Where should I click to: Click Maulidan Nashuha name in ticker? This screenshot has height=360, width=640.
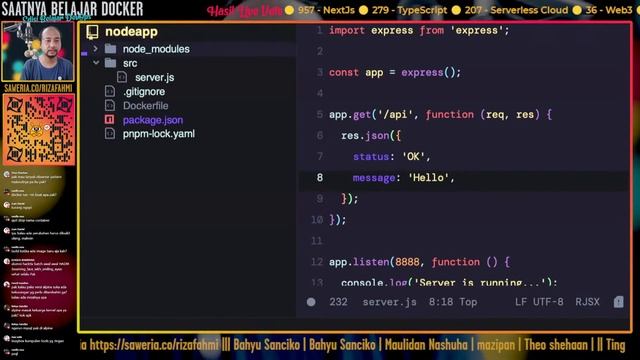[426, 345]
